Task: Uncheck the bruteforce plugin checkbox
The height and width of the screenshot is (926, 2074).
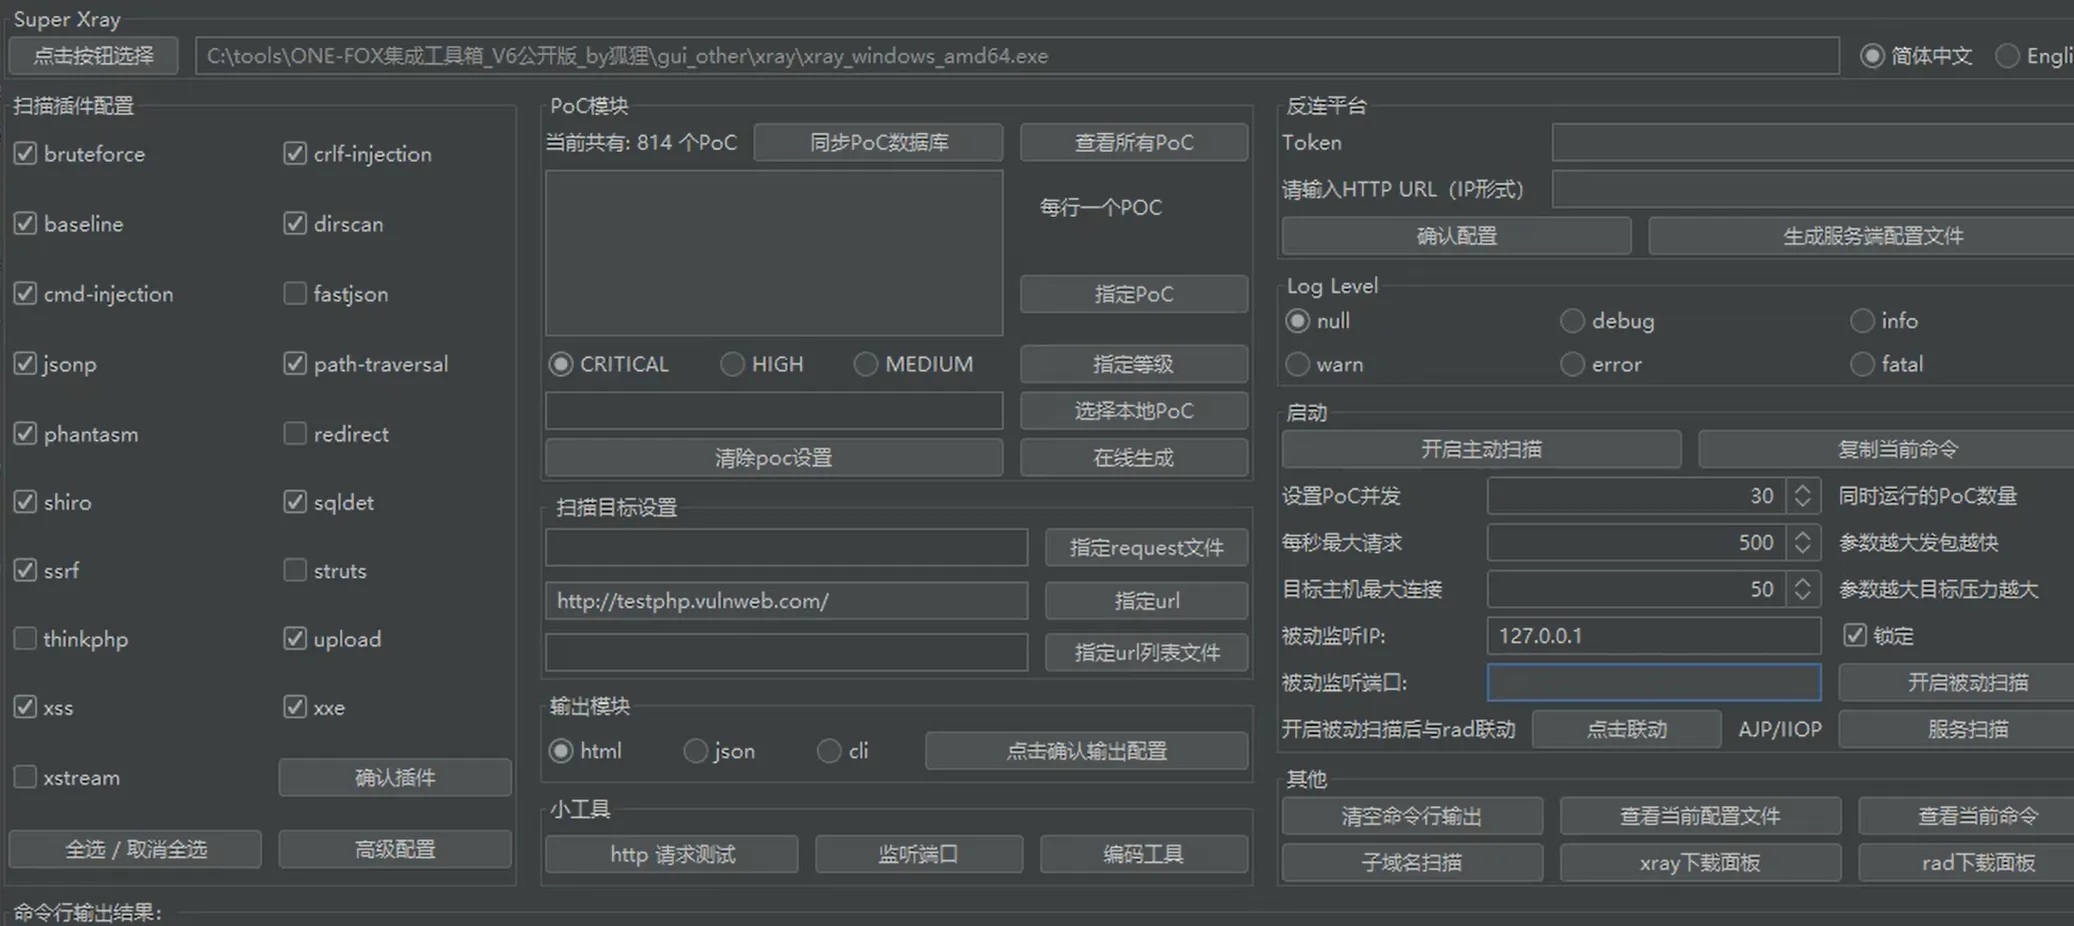Action: pyautogui.click(x=25, y=153)
